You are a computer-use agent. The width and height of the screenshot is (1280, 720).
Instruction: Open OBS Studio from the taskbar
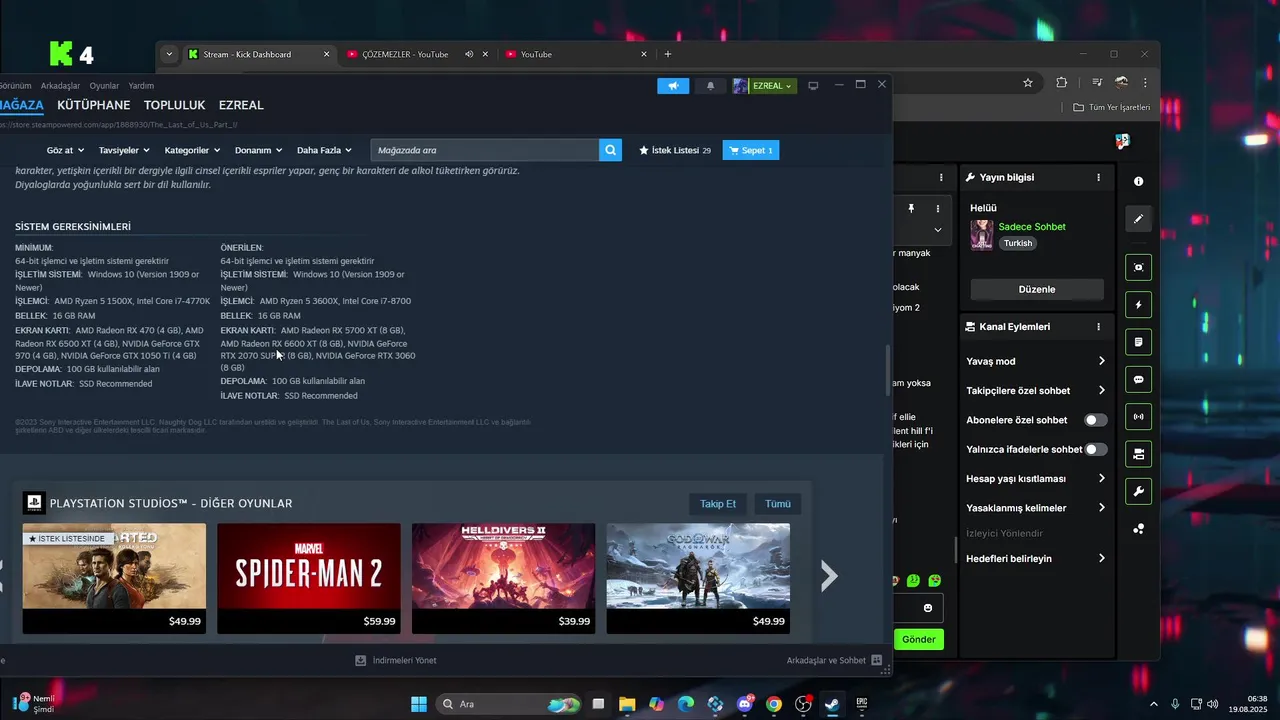(x=802, y=704)
